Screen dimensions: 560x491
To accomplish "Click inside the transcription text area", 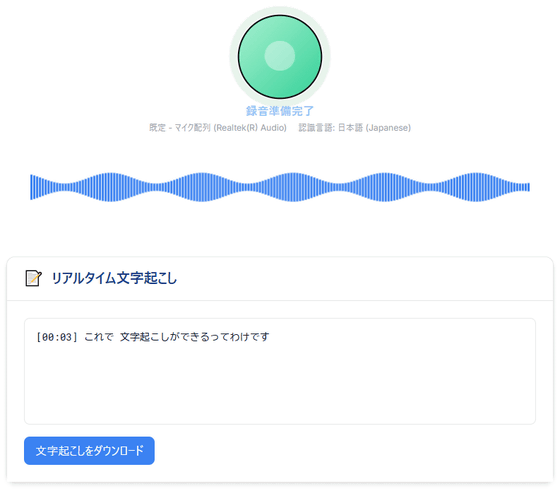I will click(280, 371).
